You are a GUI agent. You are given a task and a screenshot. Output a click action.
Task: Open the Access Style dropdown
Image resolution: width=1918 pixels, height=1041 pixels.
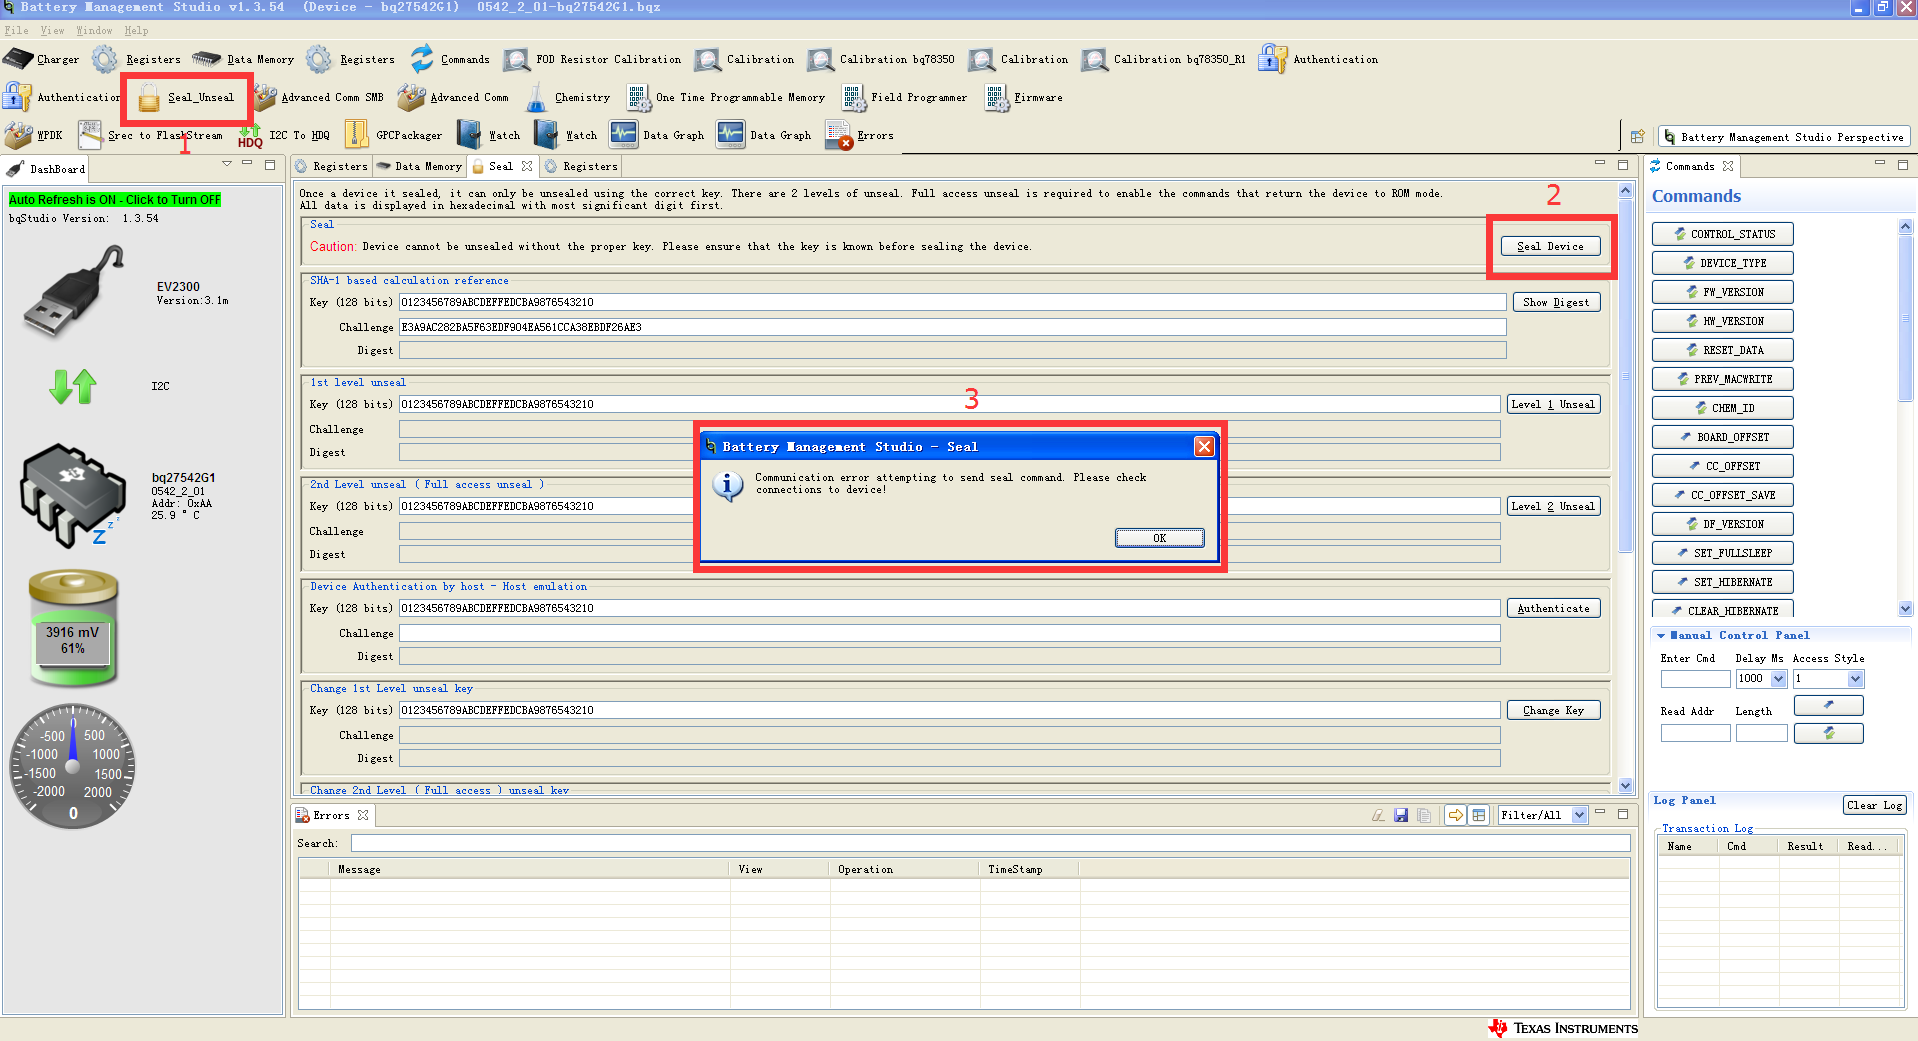(1855, 679)
